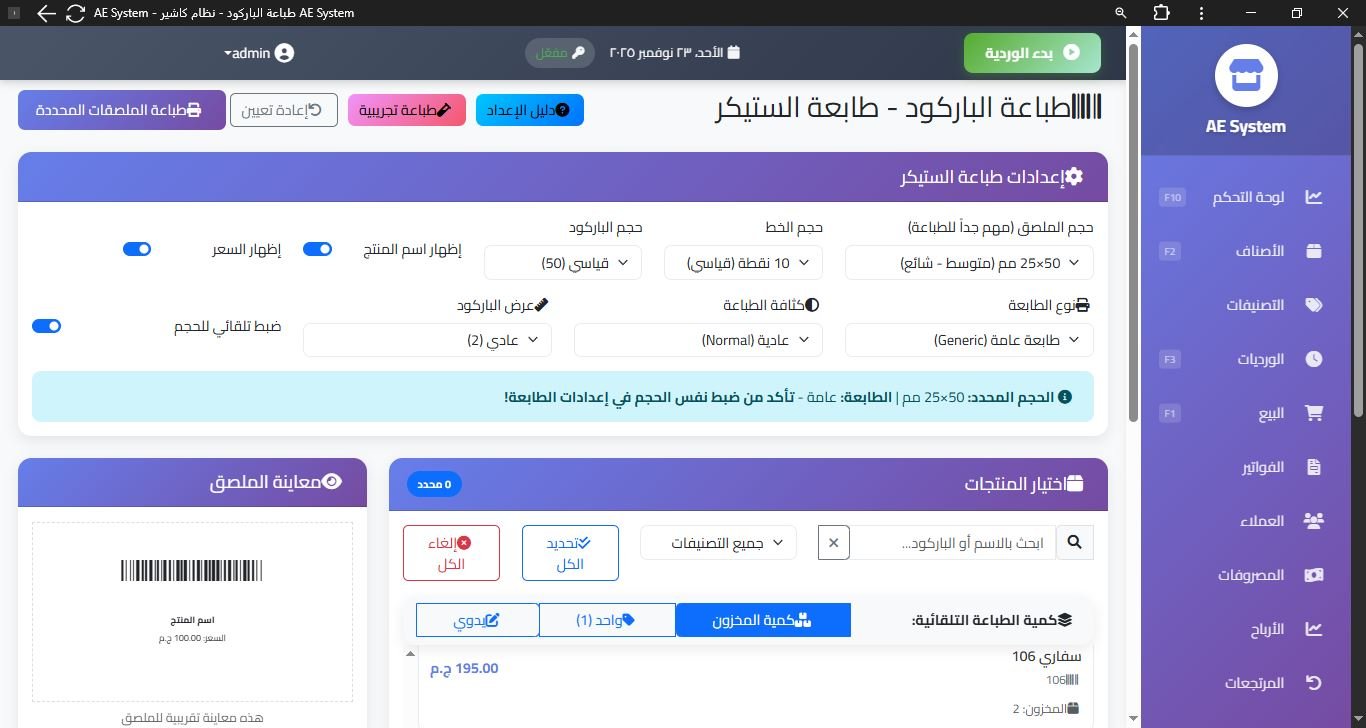The width and height of the screenshot is (1366, 728).
Task: Open the البيع (Sales) page from the sidebar
Action: pos(1314,412)
